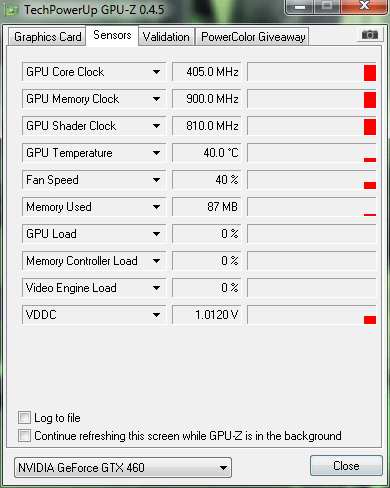Screen dimensions: 390x488
Task: Open the VDDC sensor dropdown
Action: click(94, 315)
